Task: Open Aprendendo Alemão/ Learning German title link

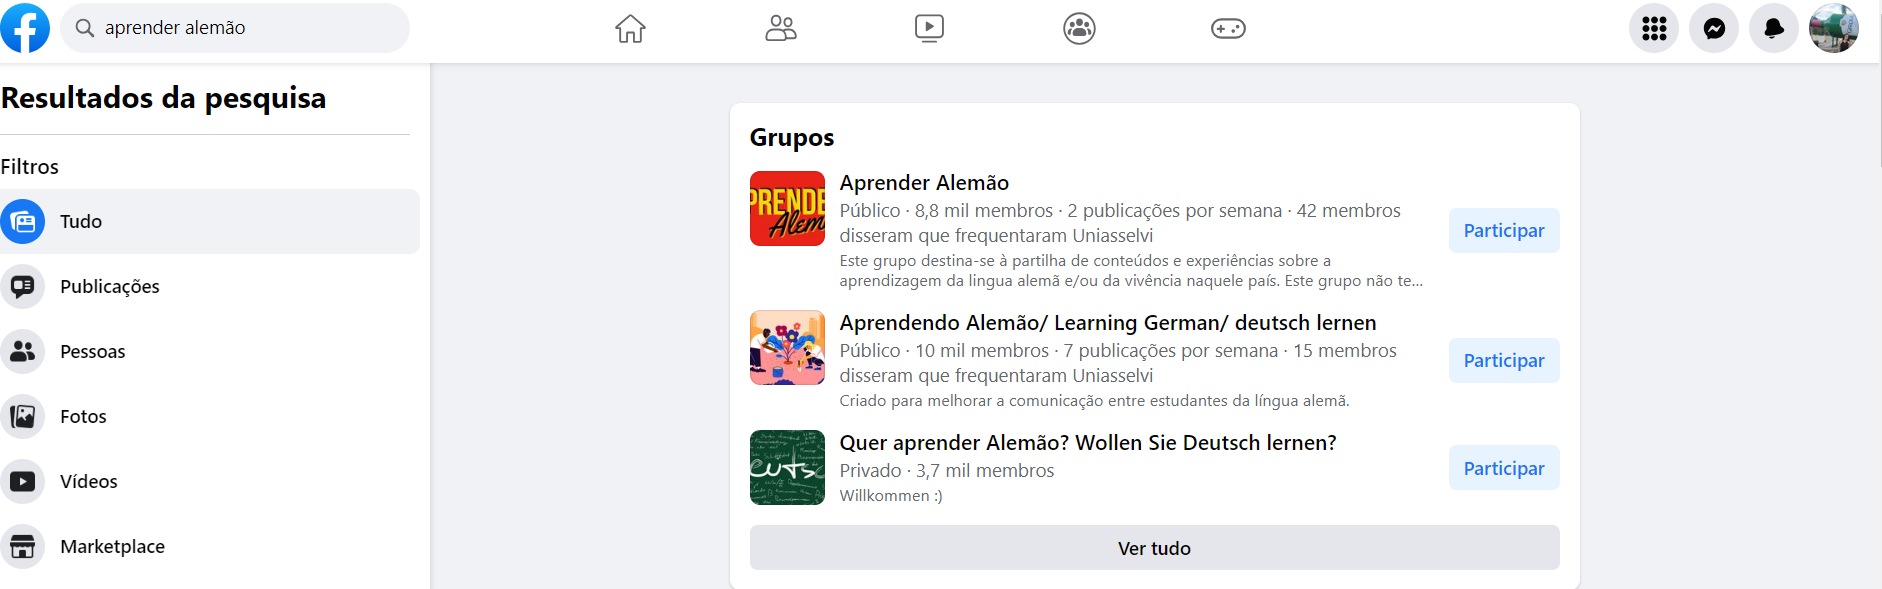Action: coord(1108,323)
